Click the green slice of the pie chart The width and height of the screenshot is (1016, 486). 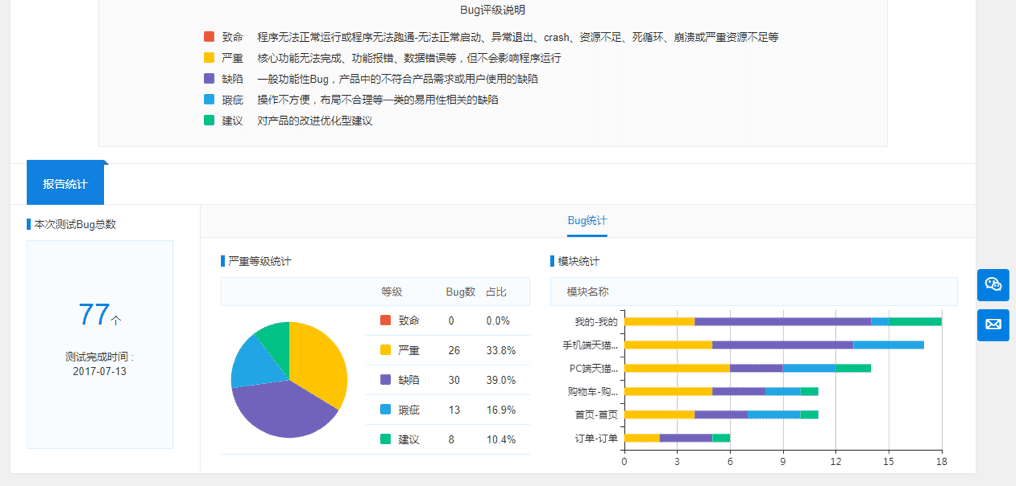274,337
